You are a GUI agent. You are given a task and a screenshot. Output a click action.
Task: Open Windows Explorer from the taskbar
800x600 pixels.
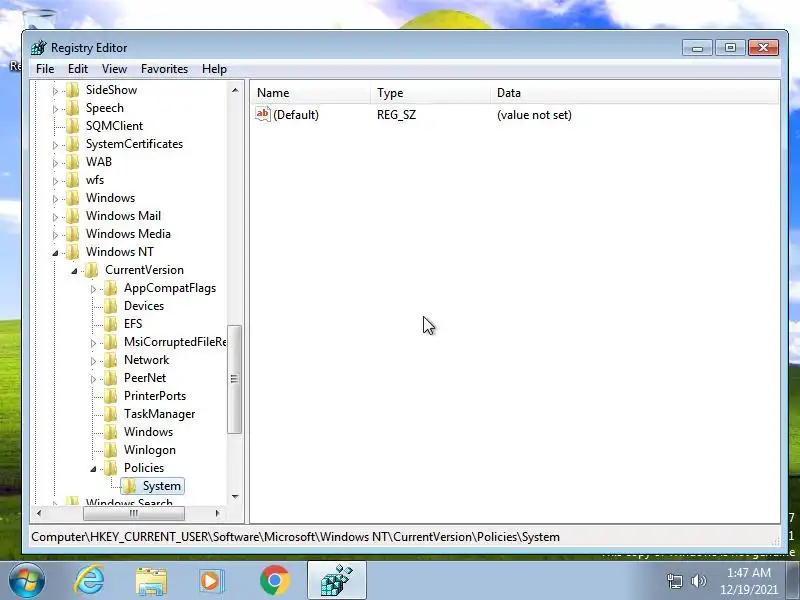click(x=151, y=581)
